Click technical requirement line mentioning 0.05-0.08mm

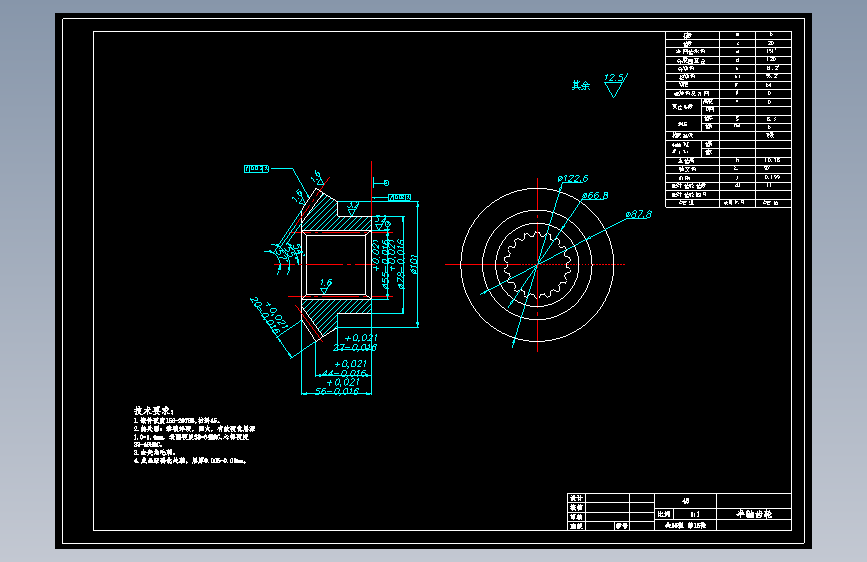pyautogui.click(x=190, y=460)
